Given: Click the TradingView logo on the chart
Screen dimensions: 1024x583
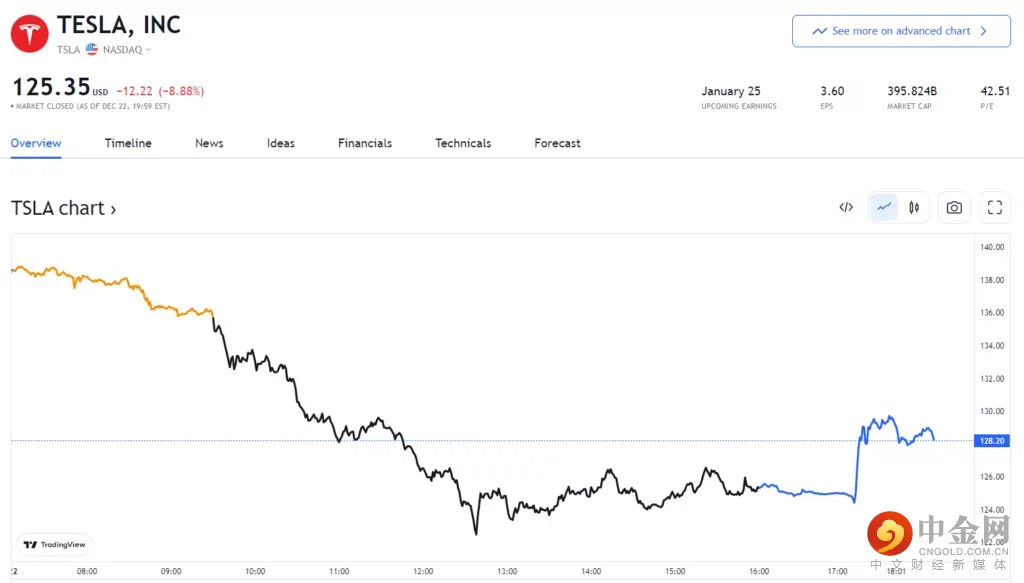Looking at the screenshot, I should [54, 544].
